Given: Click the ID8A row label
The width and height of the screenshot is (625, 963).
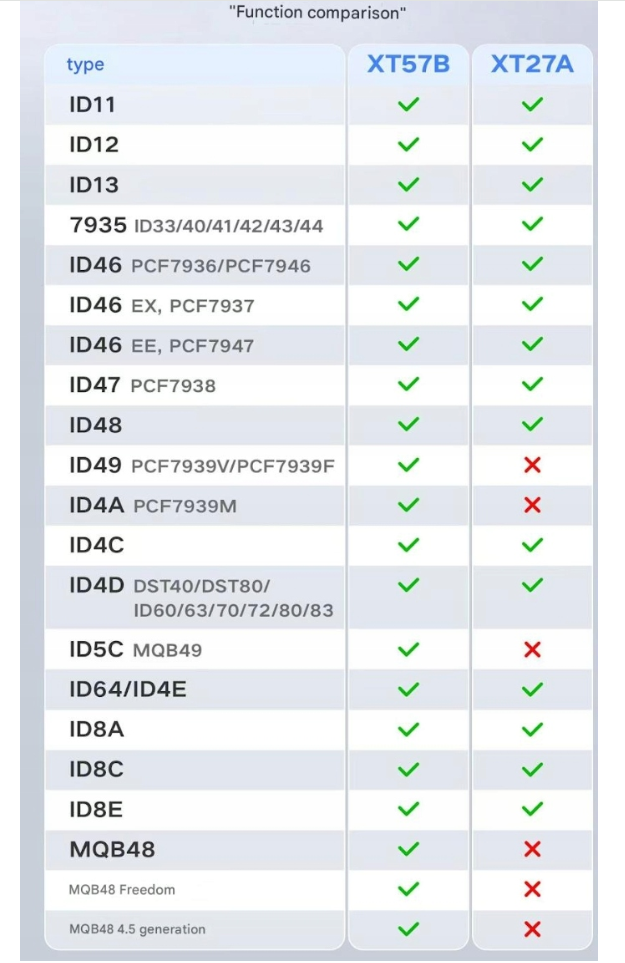Looking at the screenshot, I should pos(96,729).
